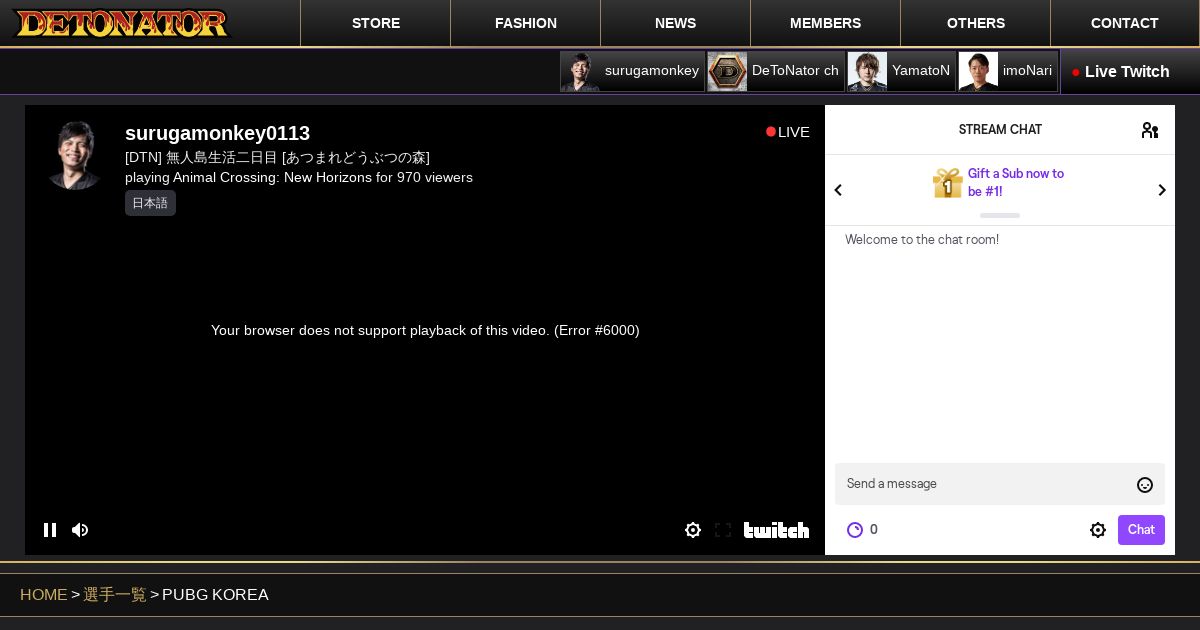Click PUBG KOREA breadcrumb text

click(215, 595)
